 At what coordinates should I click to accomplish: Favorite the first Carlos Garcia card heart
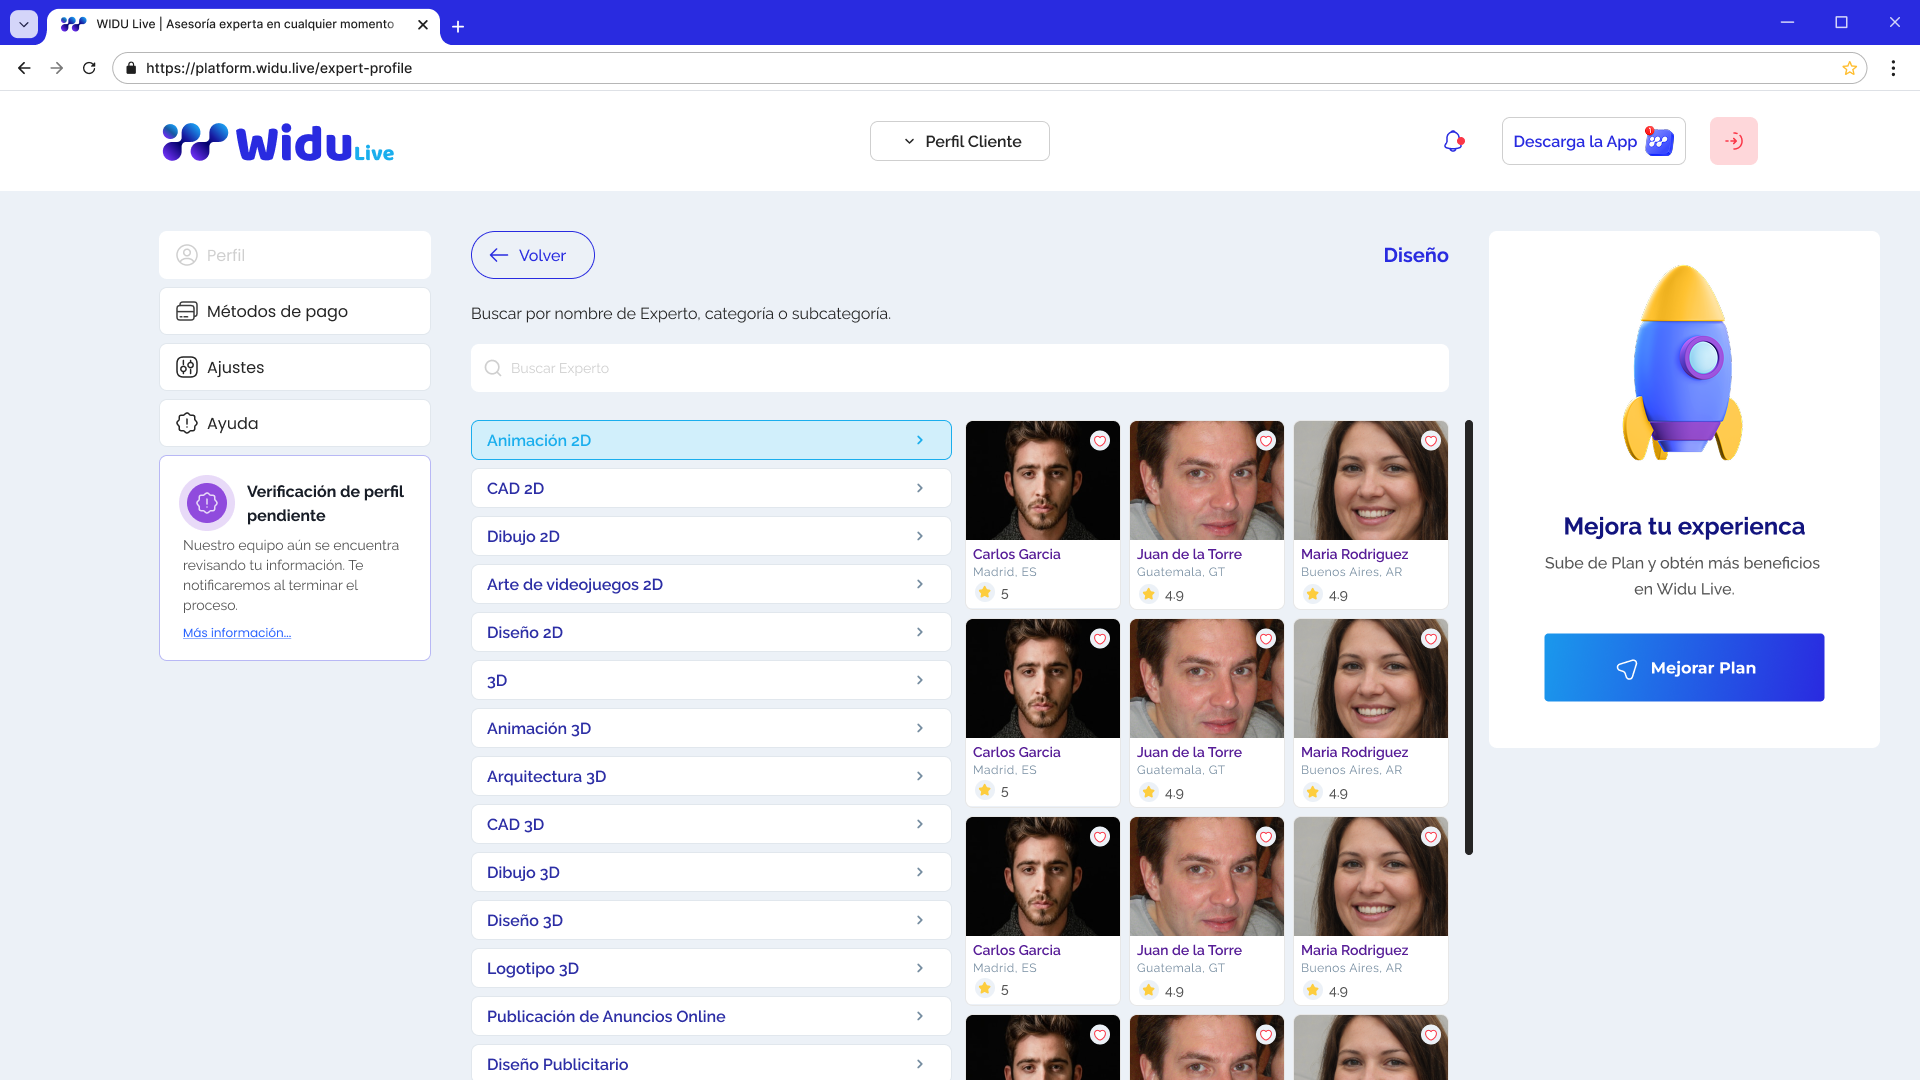1100,441
